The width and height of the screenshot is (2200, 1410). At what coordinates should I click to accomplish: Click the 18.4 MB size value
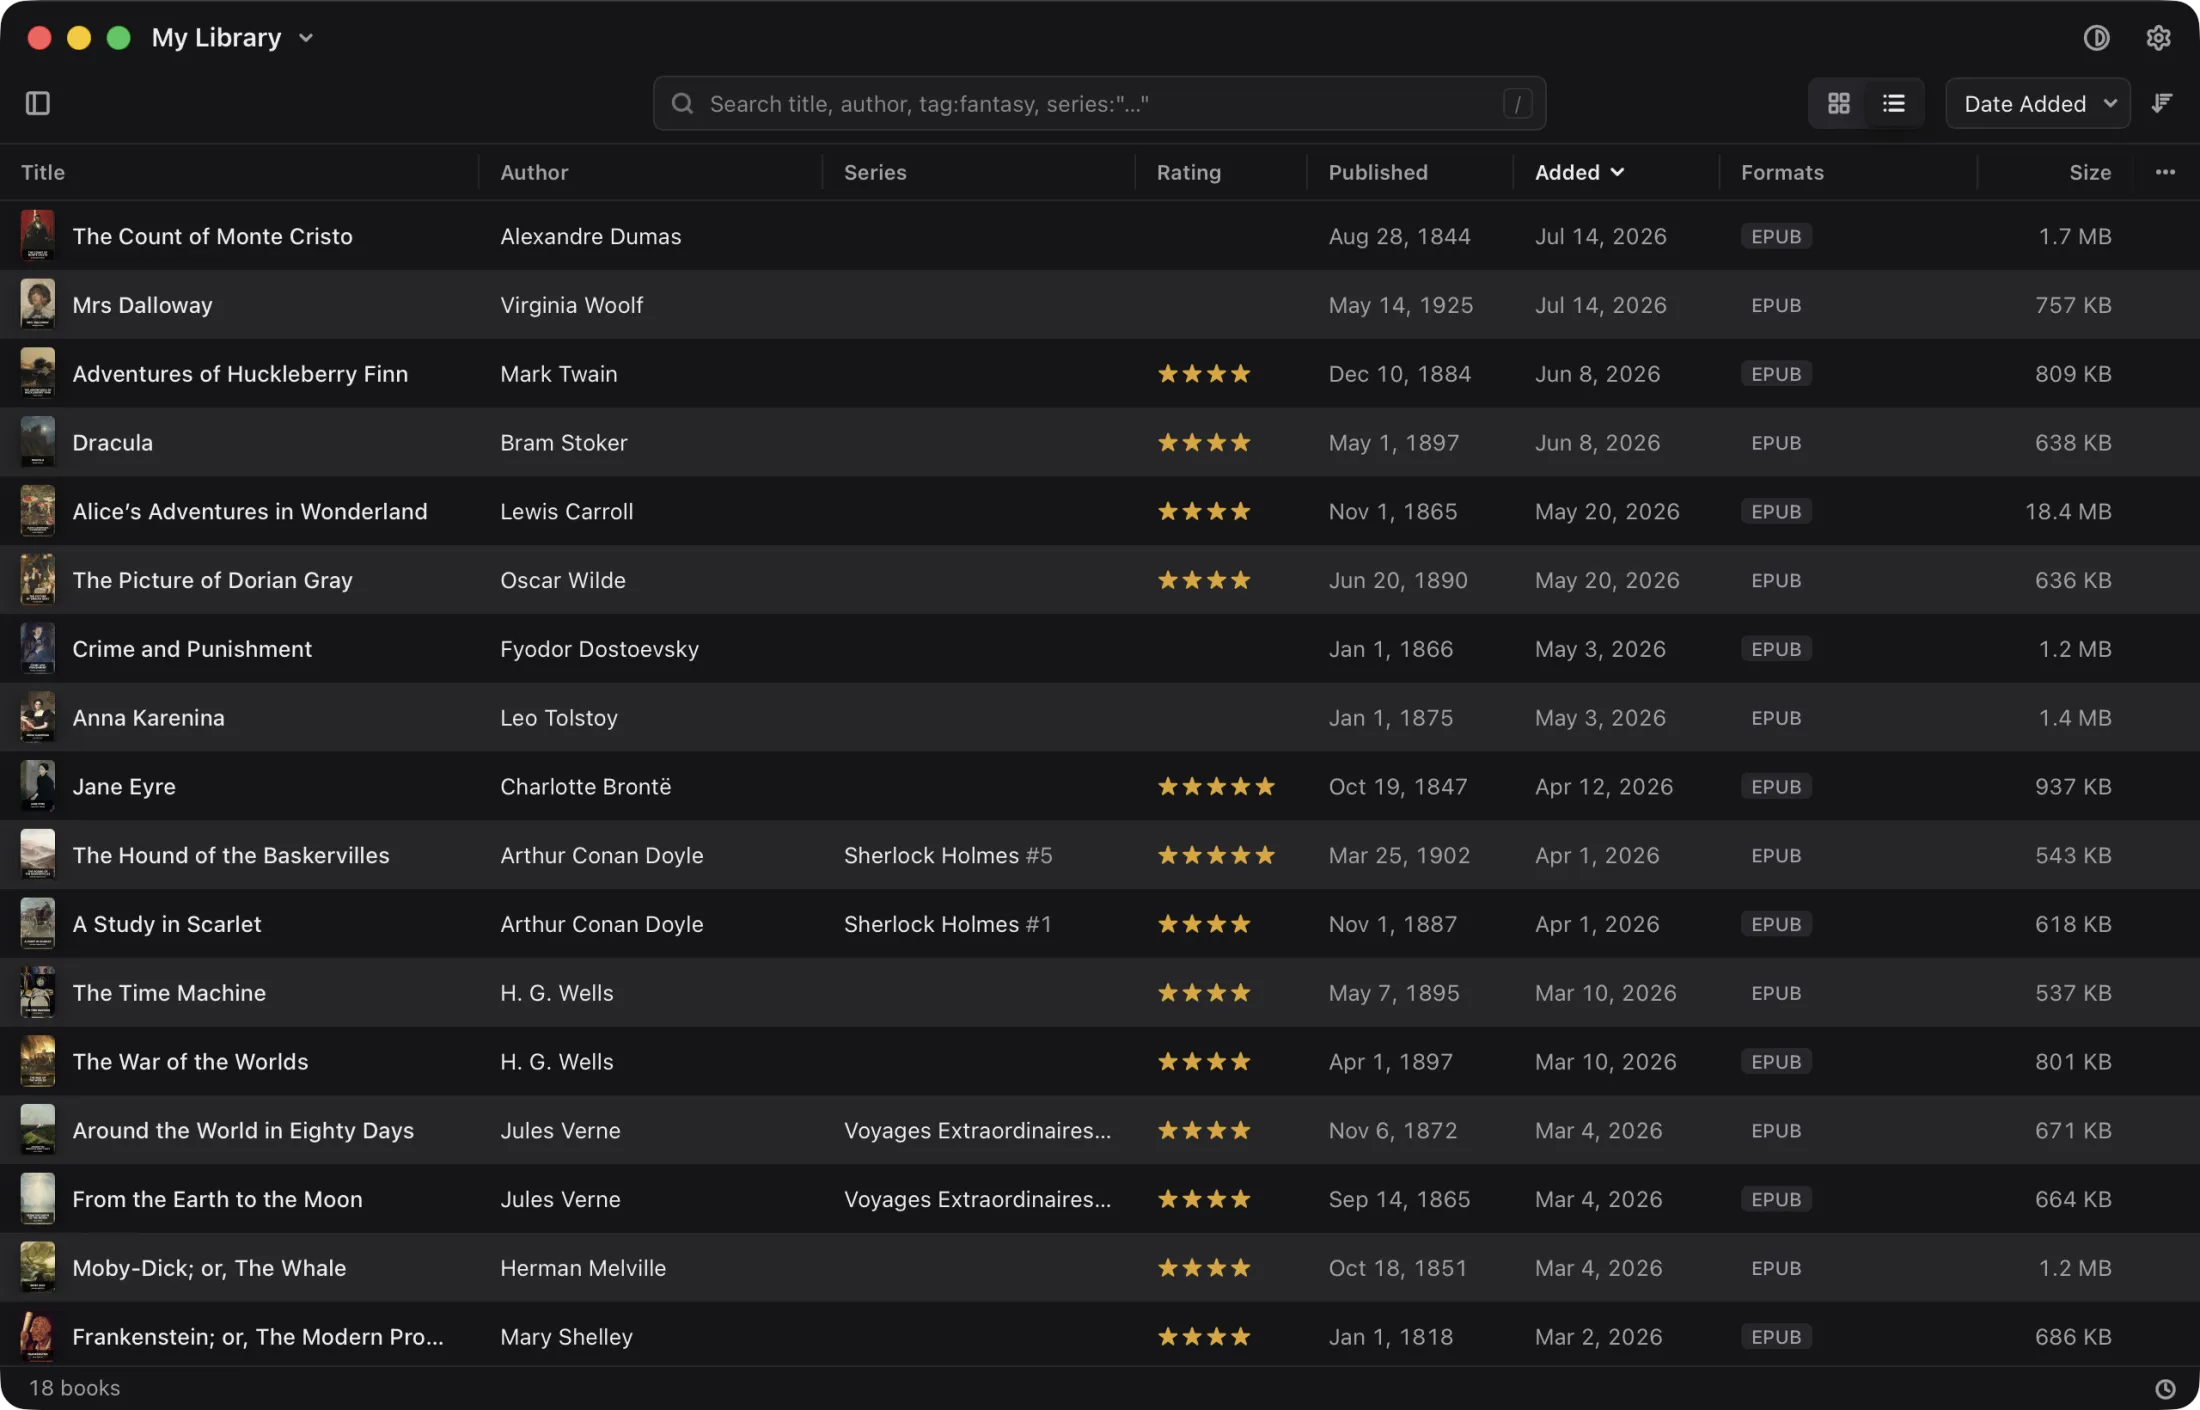2068,511
